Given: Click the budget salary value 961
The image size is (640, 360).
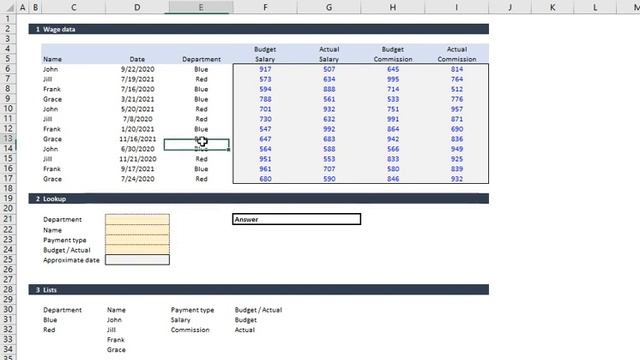Looking at the screenshot, I should pyautogui.click(x=265, y=169).
